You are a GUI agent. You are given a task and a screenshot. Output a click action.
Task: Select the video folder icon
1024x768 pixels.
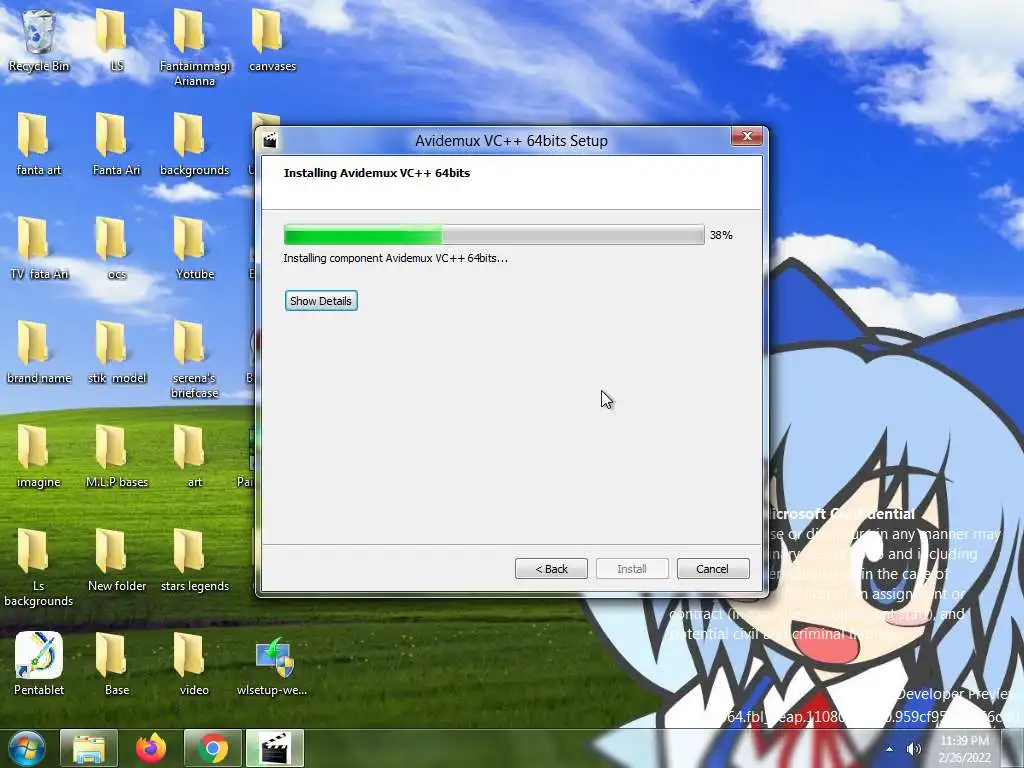195,664
